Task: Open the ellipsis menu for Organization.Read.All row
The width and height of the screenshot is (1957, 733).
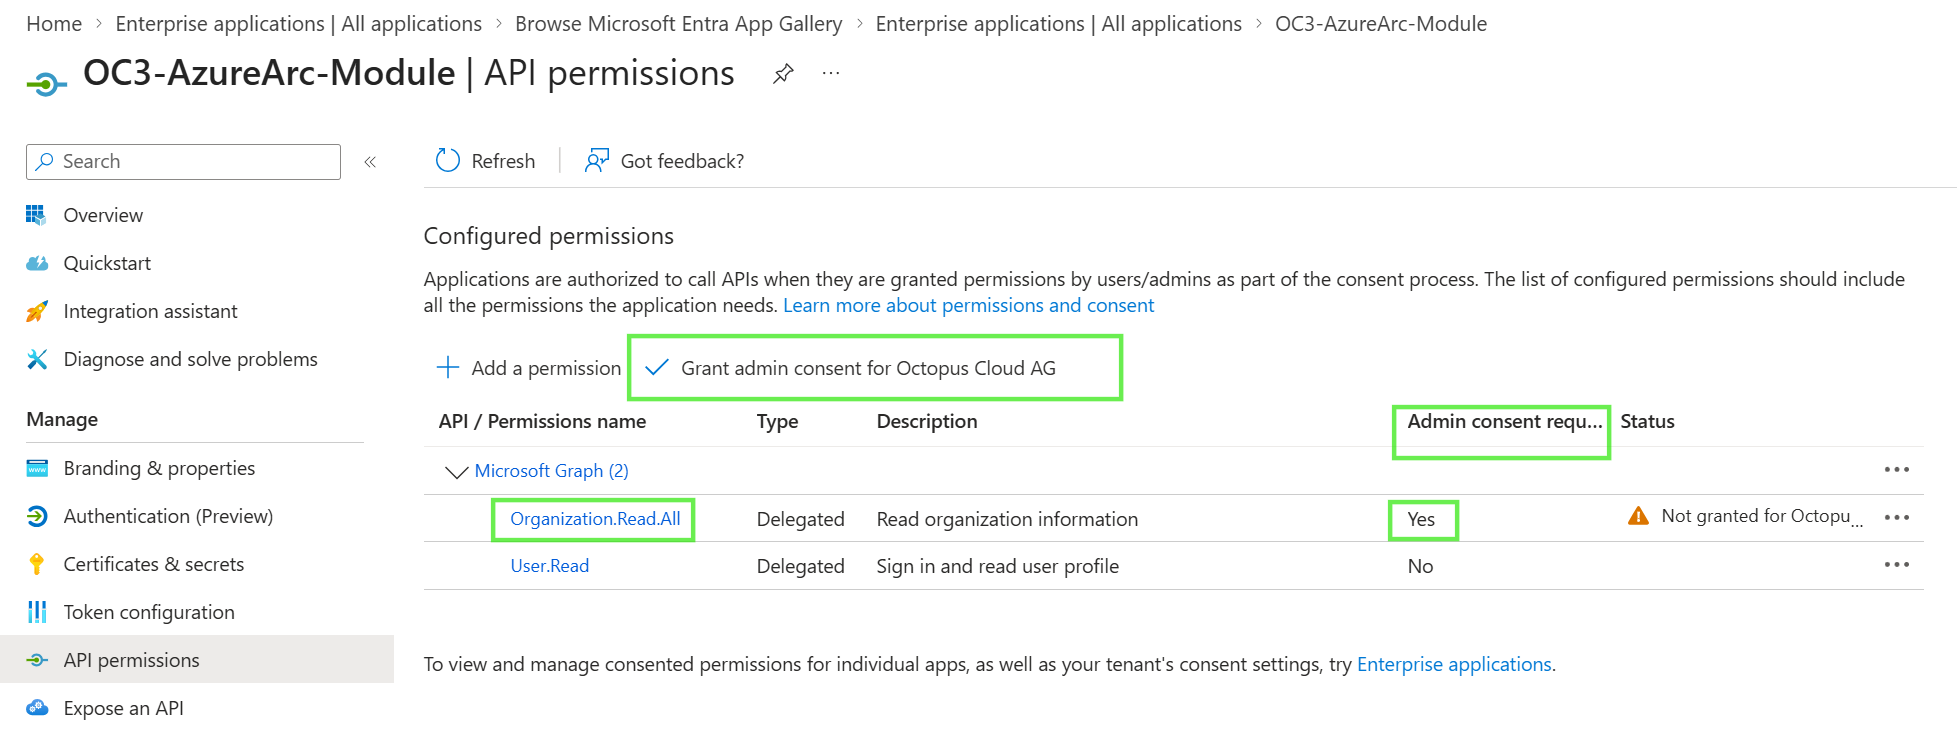Action: [1897, 517]
